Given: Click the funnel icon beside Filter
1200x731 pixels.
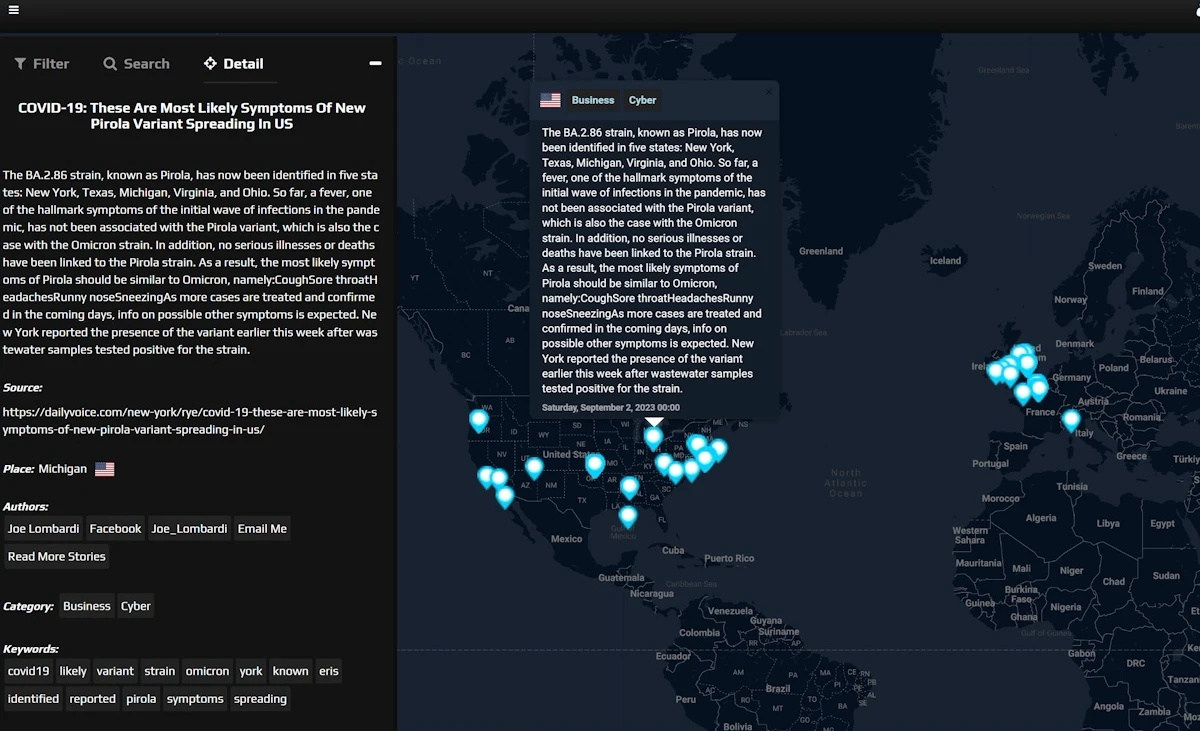Looking at the screenshot, I should (20, 64).
